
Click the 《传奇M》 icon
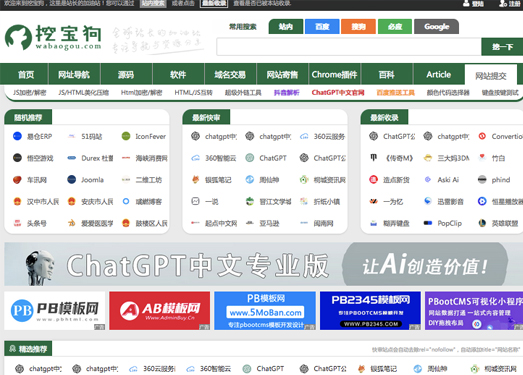373,158
